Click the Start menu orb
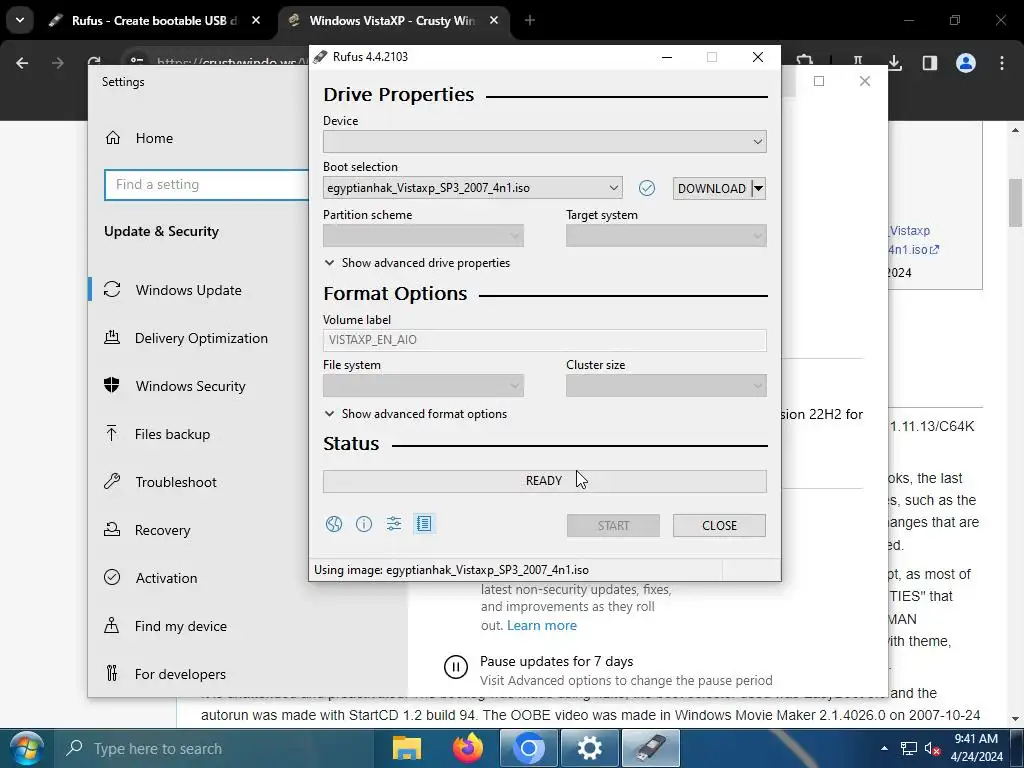 [x=27, y=749]
